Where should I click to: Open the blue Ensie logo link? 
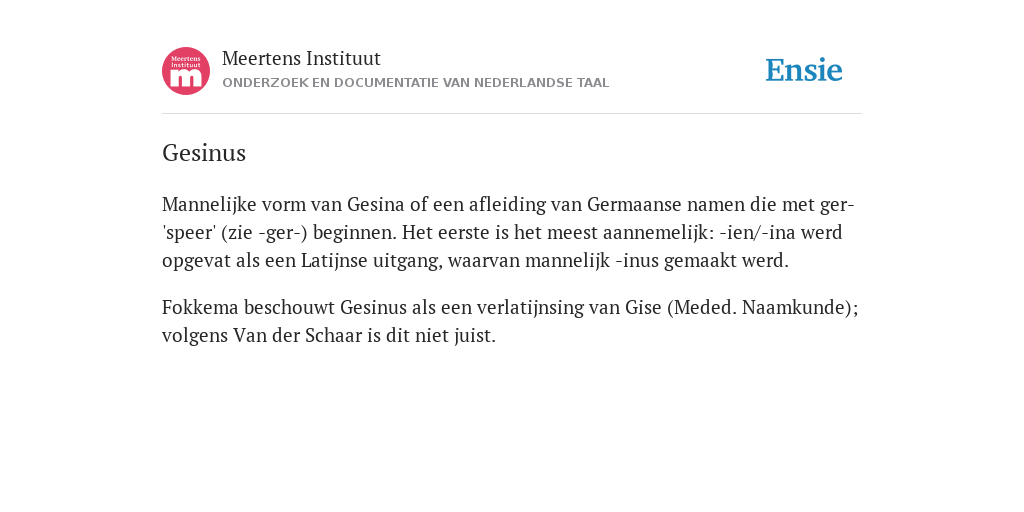point(803,70)
